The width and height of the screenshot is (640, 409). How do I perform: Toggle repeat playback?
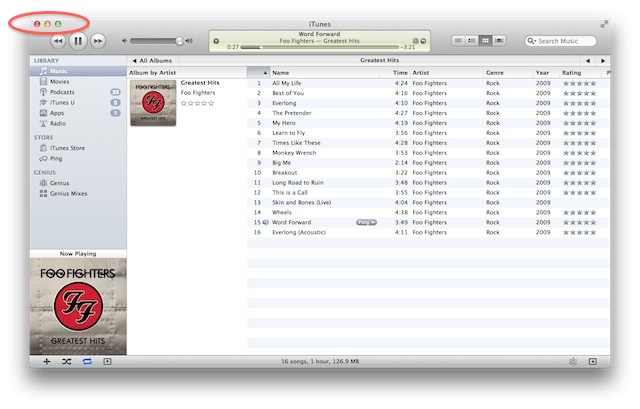(x=87, y=362)
